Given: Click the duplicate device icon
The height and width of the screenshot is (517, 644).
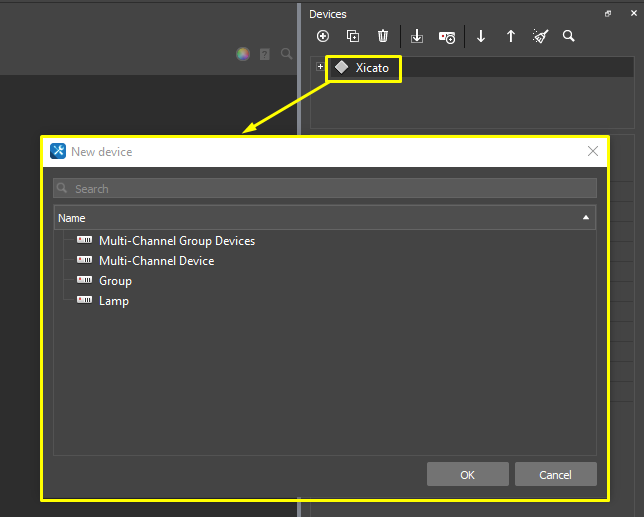Looking at the screenshot, I should click(352, 36).
